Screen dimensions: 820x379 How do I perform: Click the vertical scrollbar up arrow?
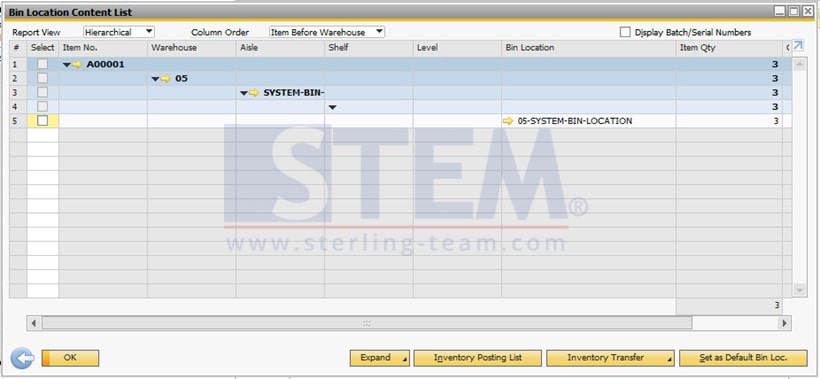tap(800, 64)
